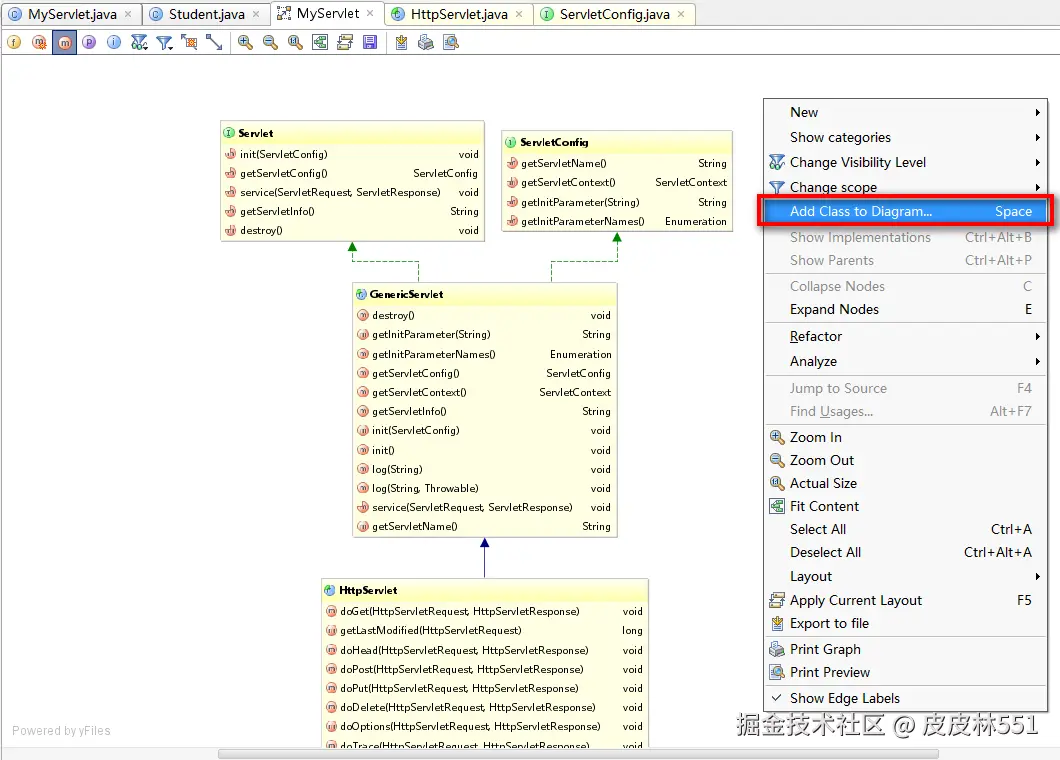Switch to the Student.java tab
Image resolution: width=1060 pixels, height=760 pixels.
pyautogui.click(x=206, y=14)
